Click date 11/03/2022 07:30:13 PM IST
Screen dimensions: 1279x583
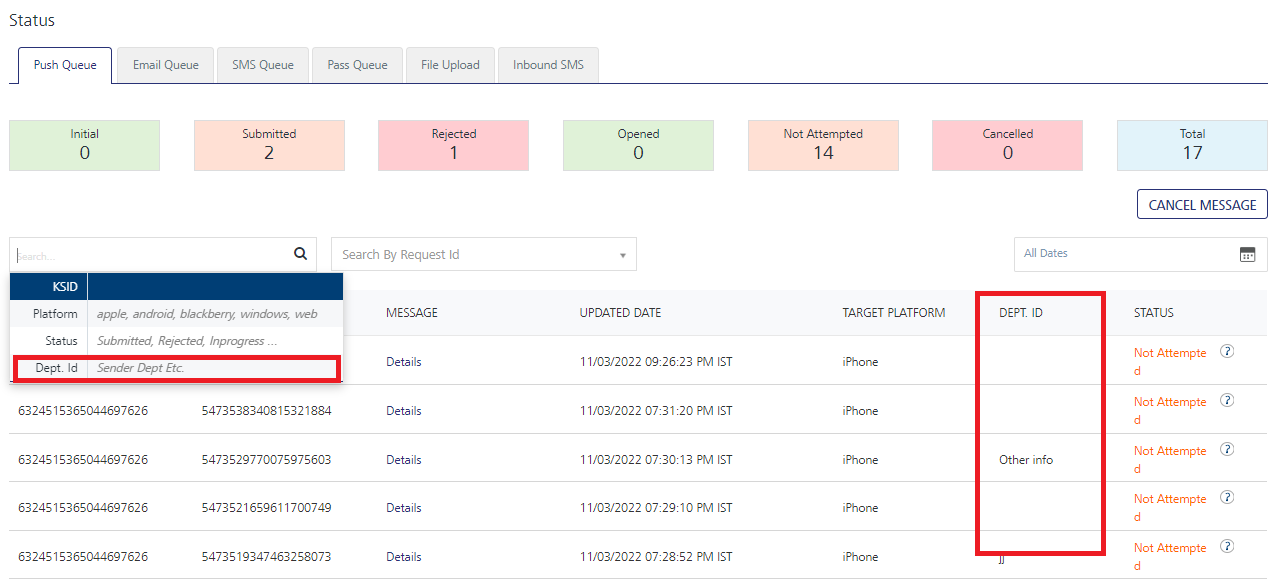(656, 460)
